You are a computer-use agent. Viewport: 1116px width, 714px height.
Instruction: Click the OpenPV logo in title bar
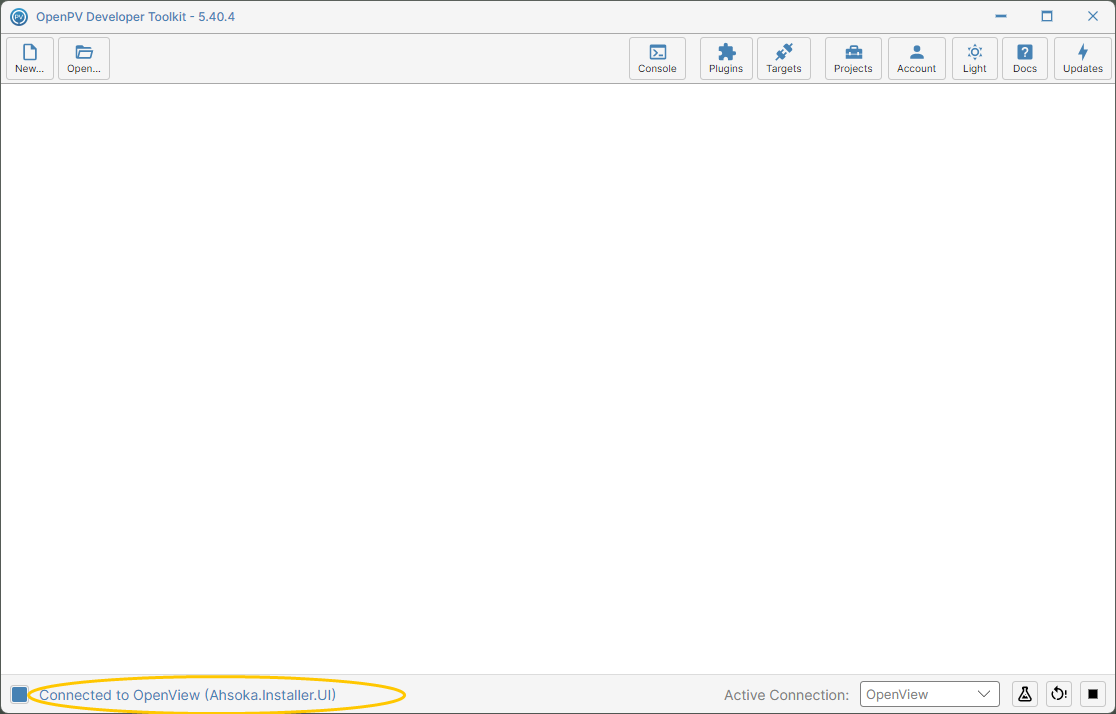click(19, 16)
